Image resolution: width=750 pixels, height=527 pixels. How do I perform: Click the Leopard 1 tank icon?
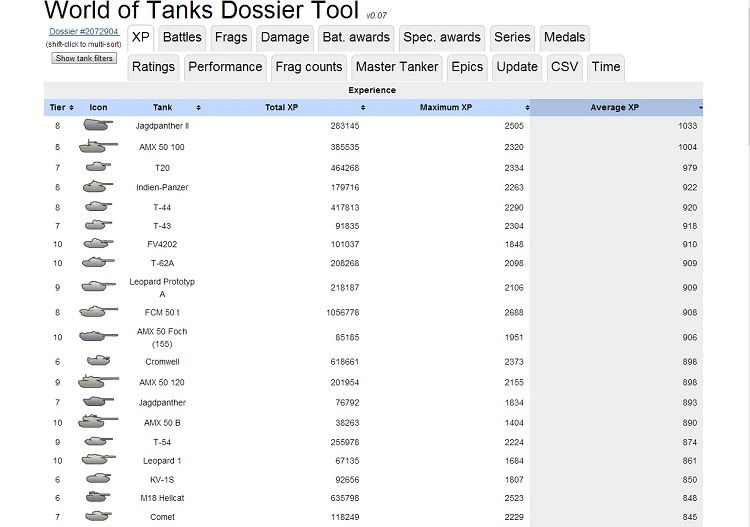point(98,460)
